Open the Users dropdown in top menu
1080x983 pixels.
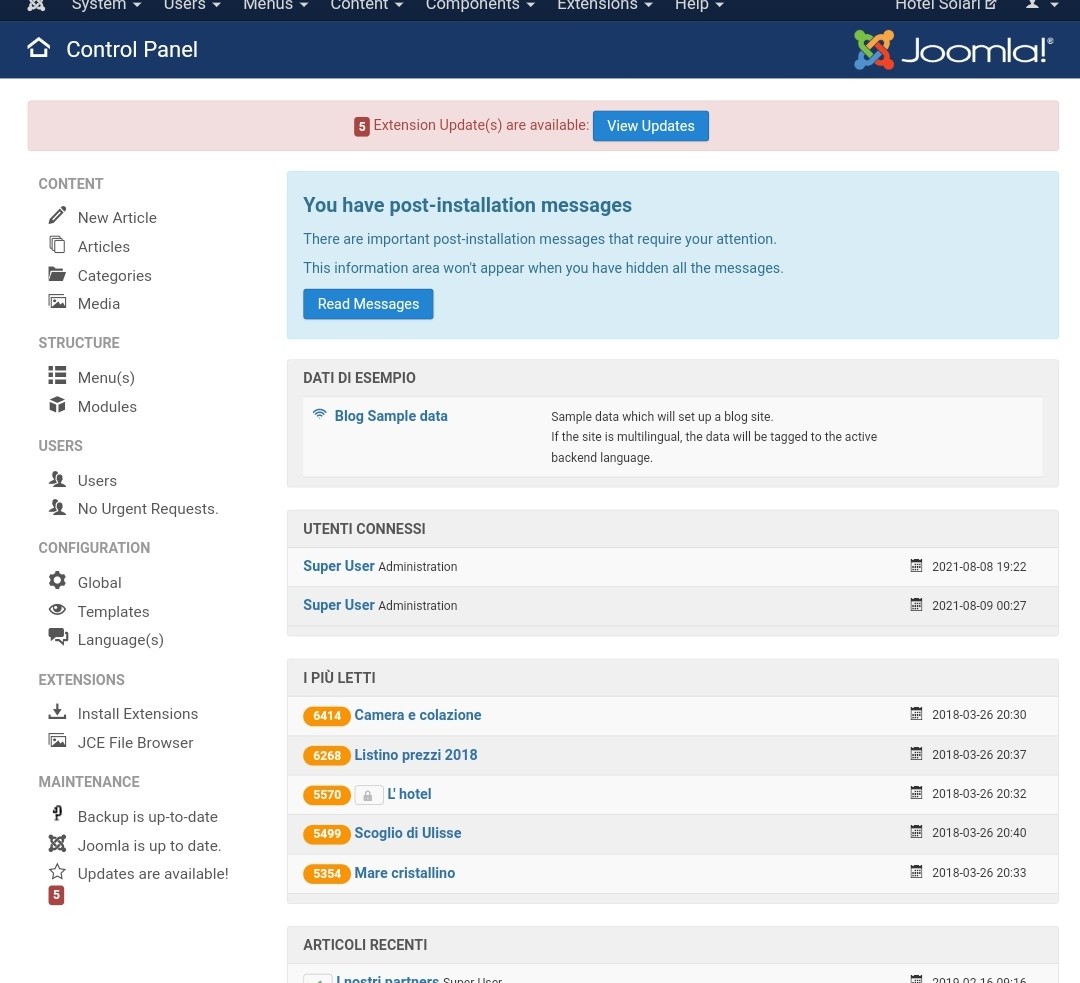click(x=192, y=5)
